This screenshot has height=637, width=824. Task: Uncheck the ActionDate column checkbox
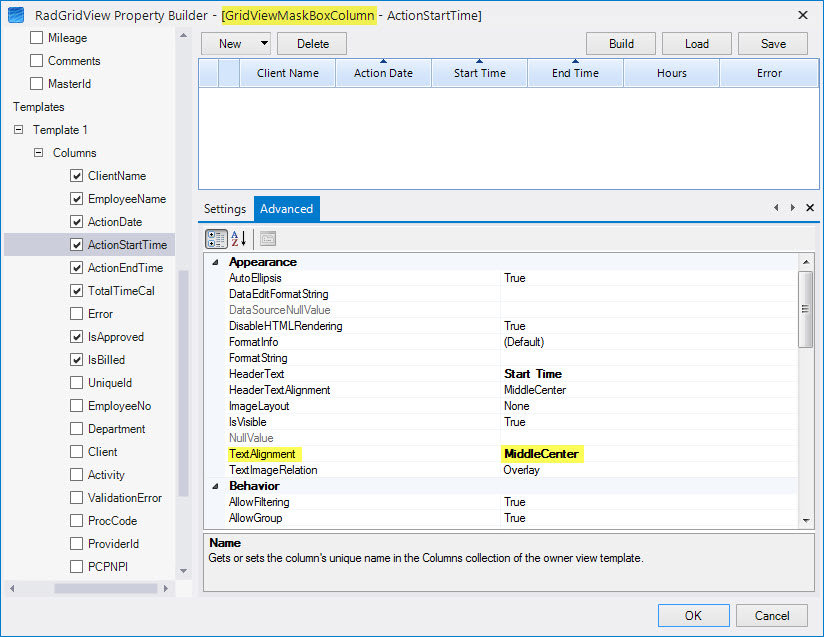click(76, 222)
